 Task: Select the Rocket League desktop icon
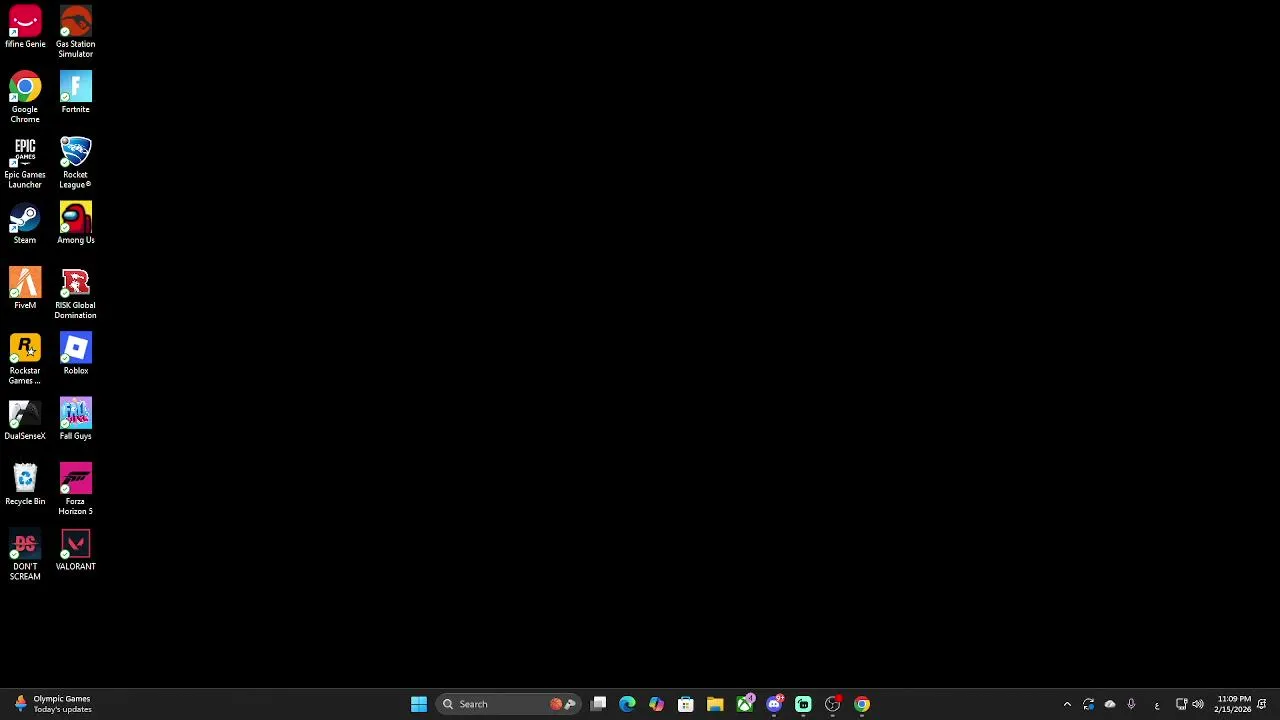pos(75,162)
